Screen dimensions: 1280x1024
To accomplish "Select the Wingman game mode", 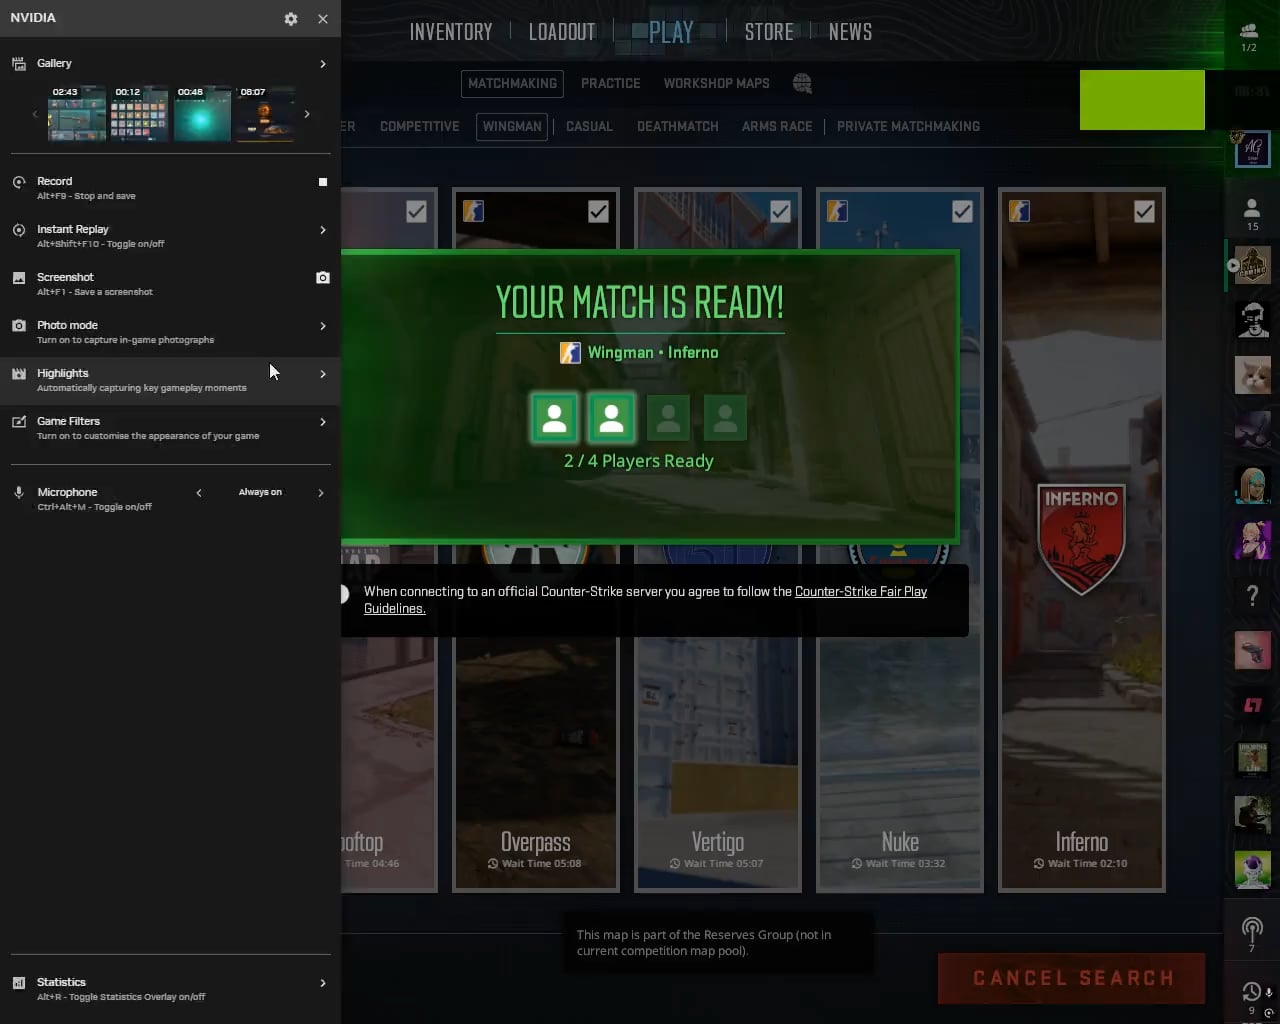I will (512, 127).
